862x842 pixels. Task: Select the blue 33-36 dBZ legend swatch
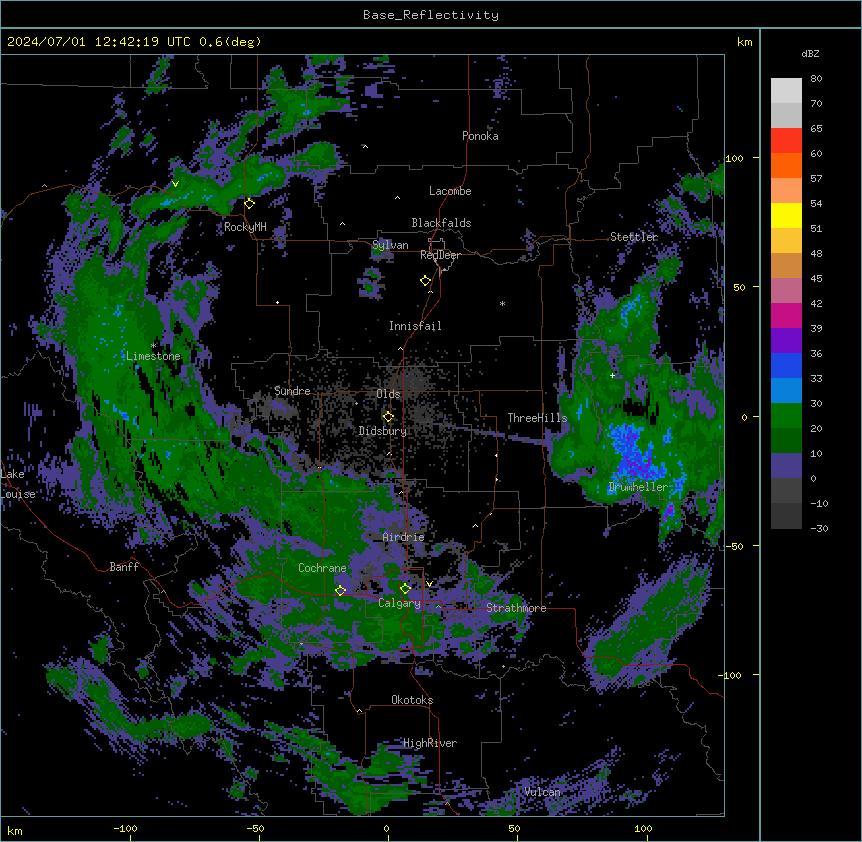(x=786, y=365)
